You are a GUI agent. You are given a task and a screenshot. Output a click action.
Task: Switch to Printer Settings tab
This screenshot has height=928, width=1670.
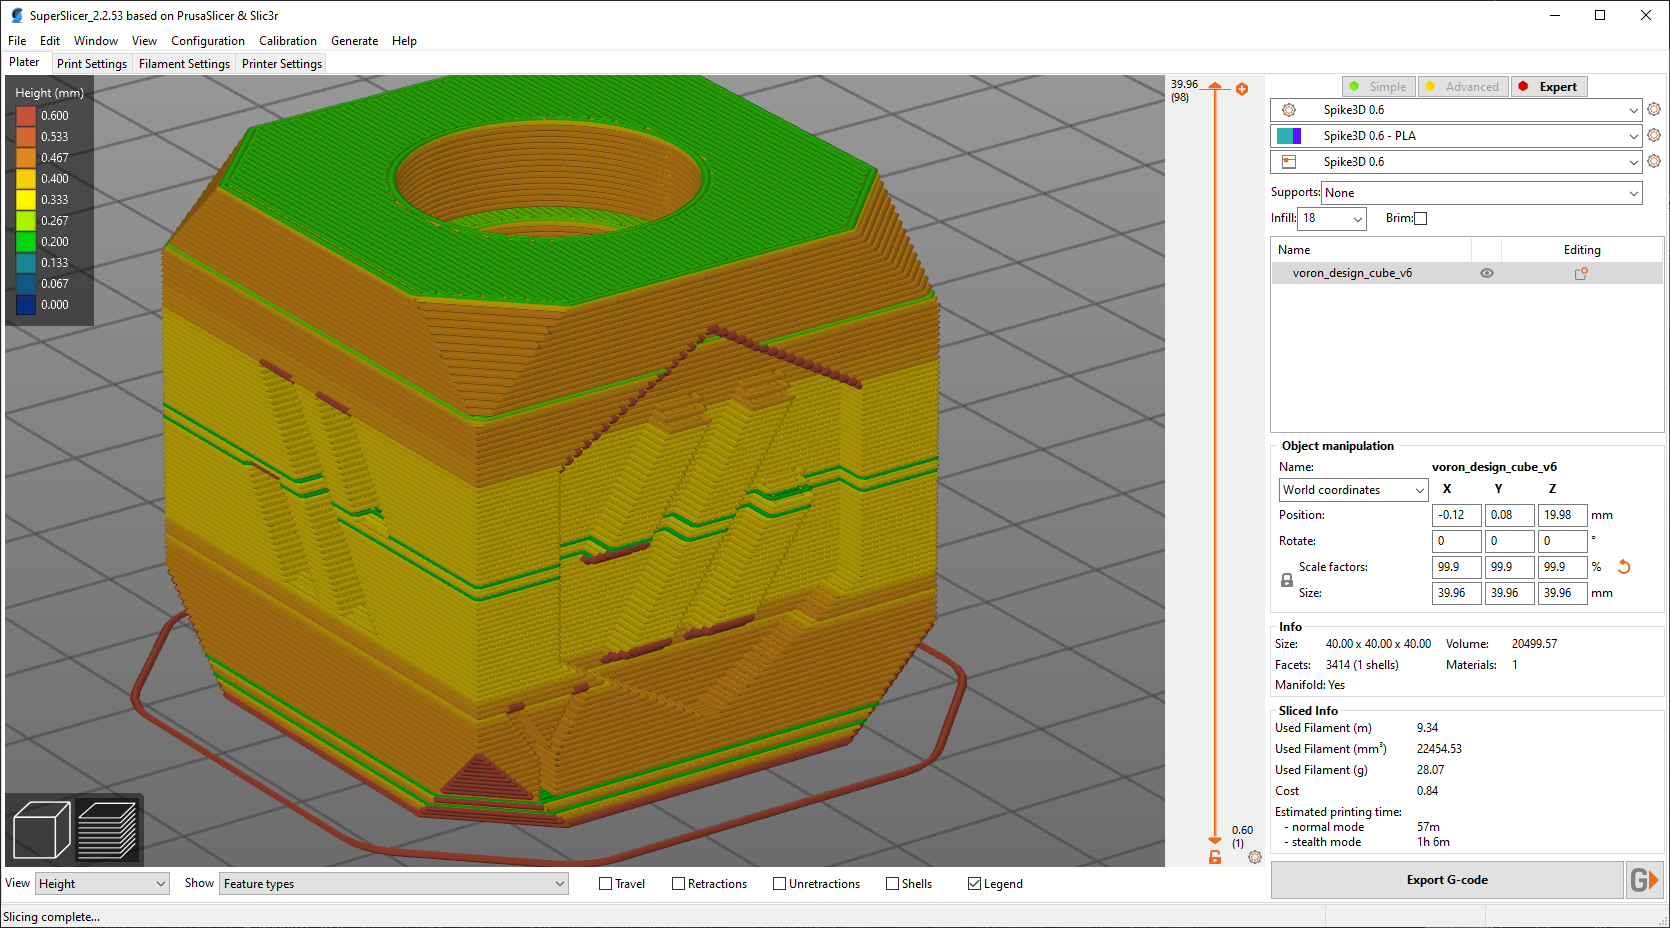(x=282, y=64)
